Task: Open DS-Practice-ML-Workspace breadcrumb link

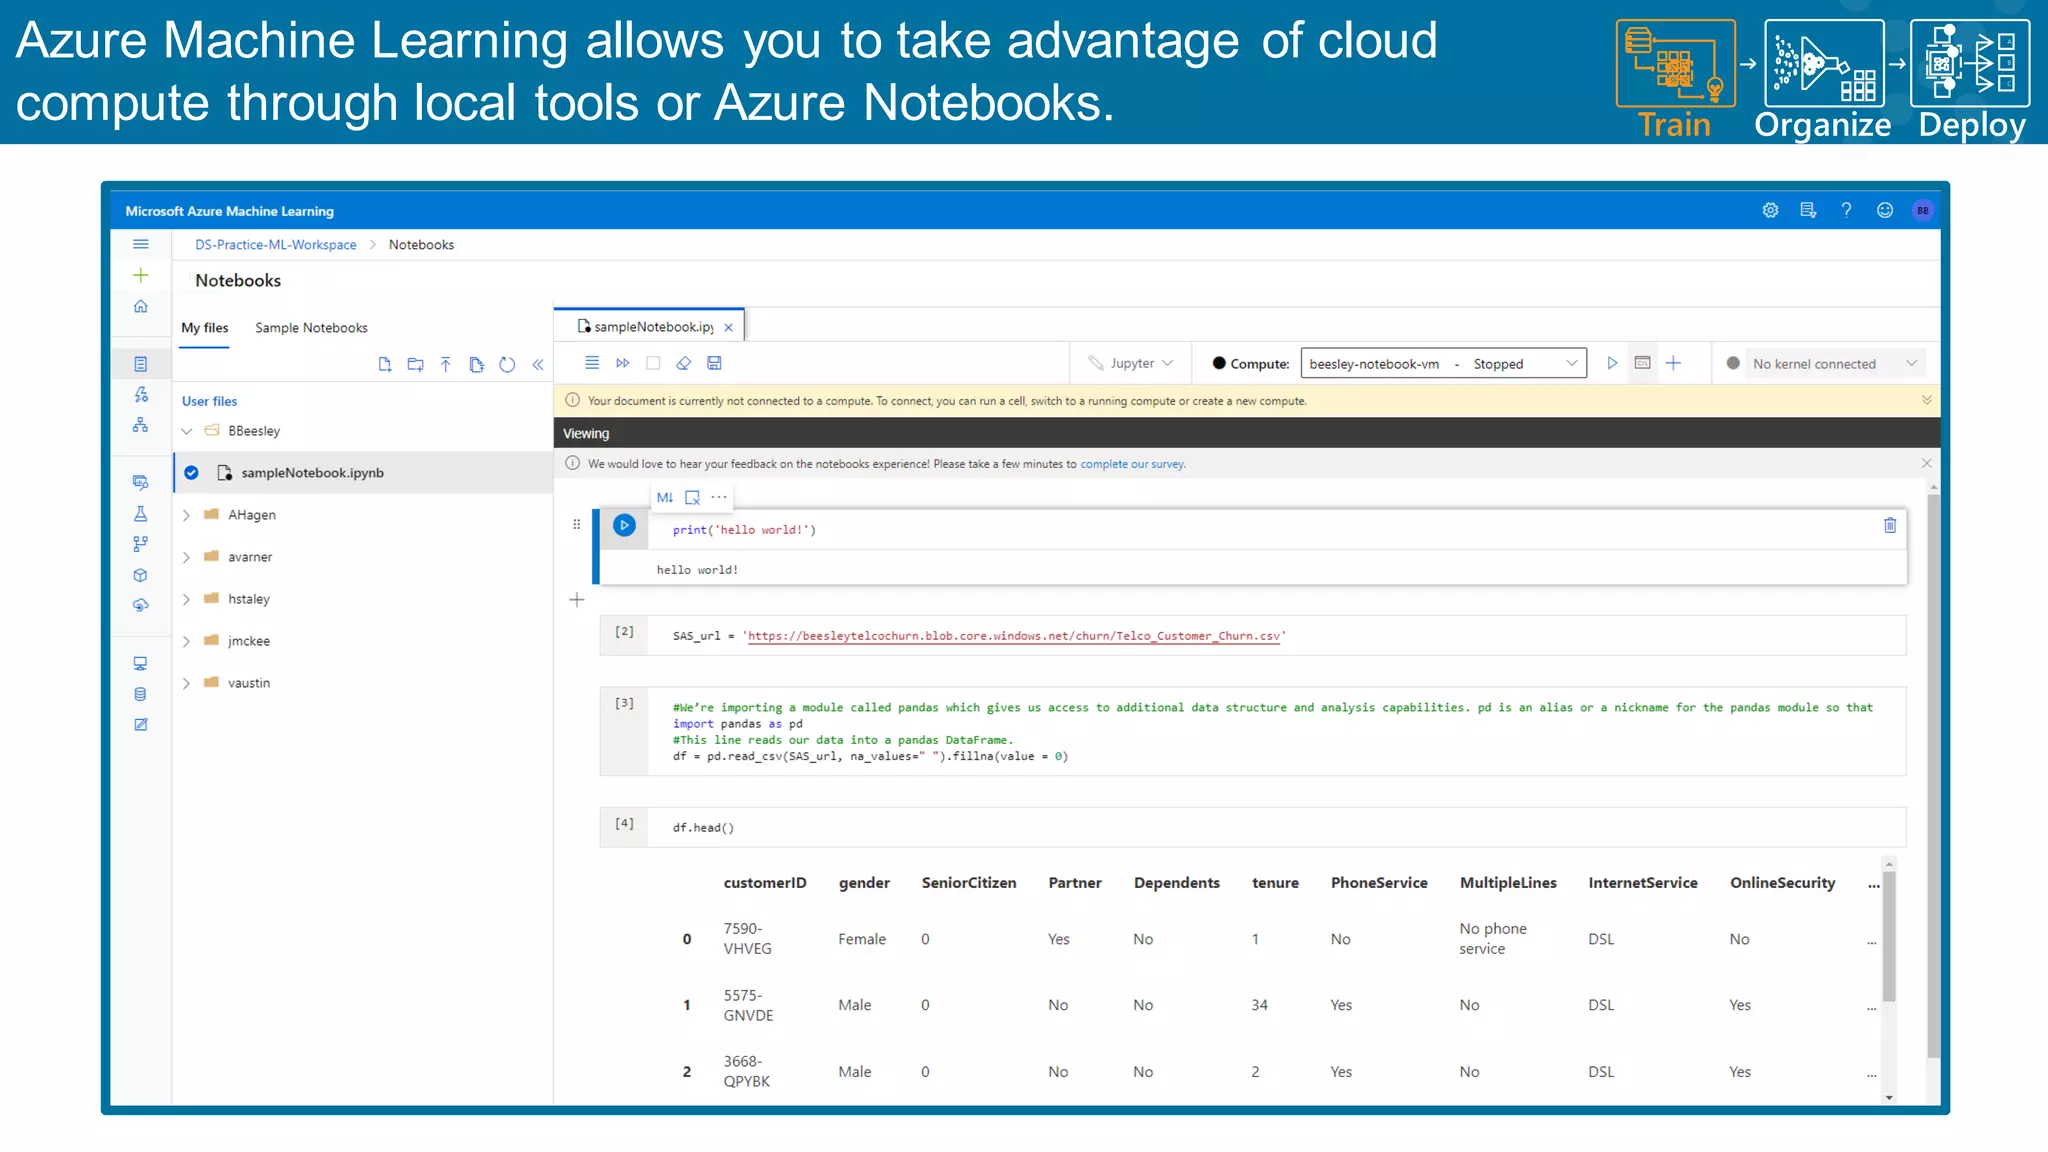Action: click(275, 245)
